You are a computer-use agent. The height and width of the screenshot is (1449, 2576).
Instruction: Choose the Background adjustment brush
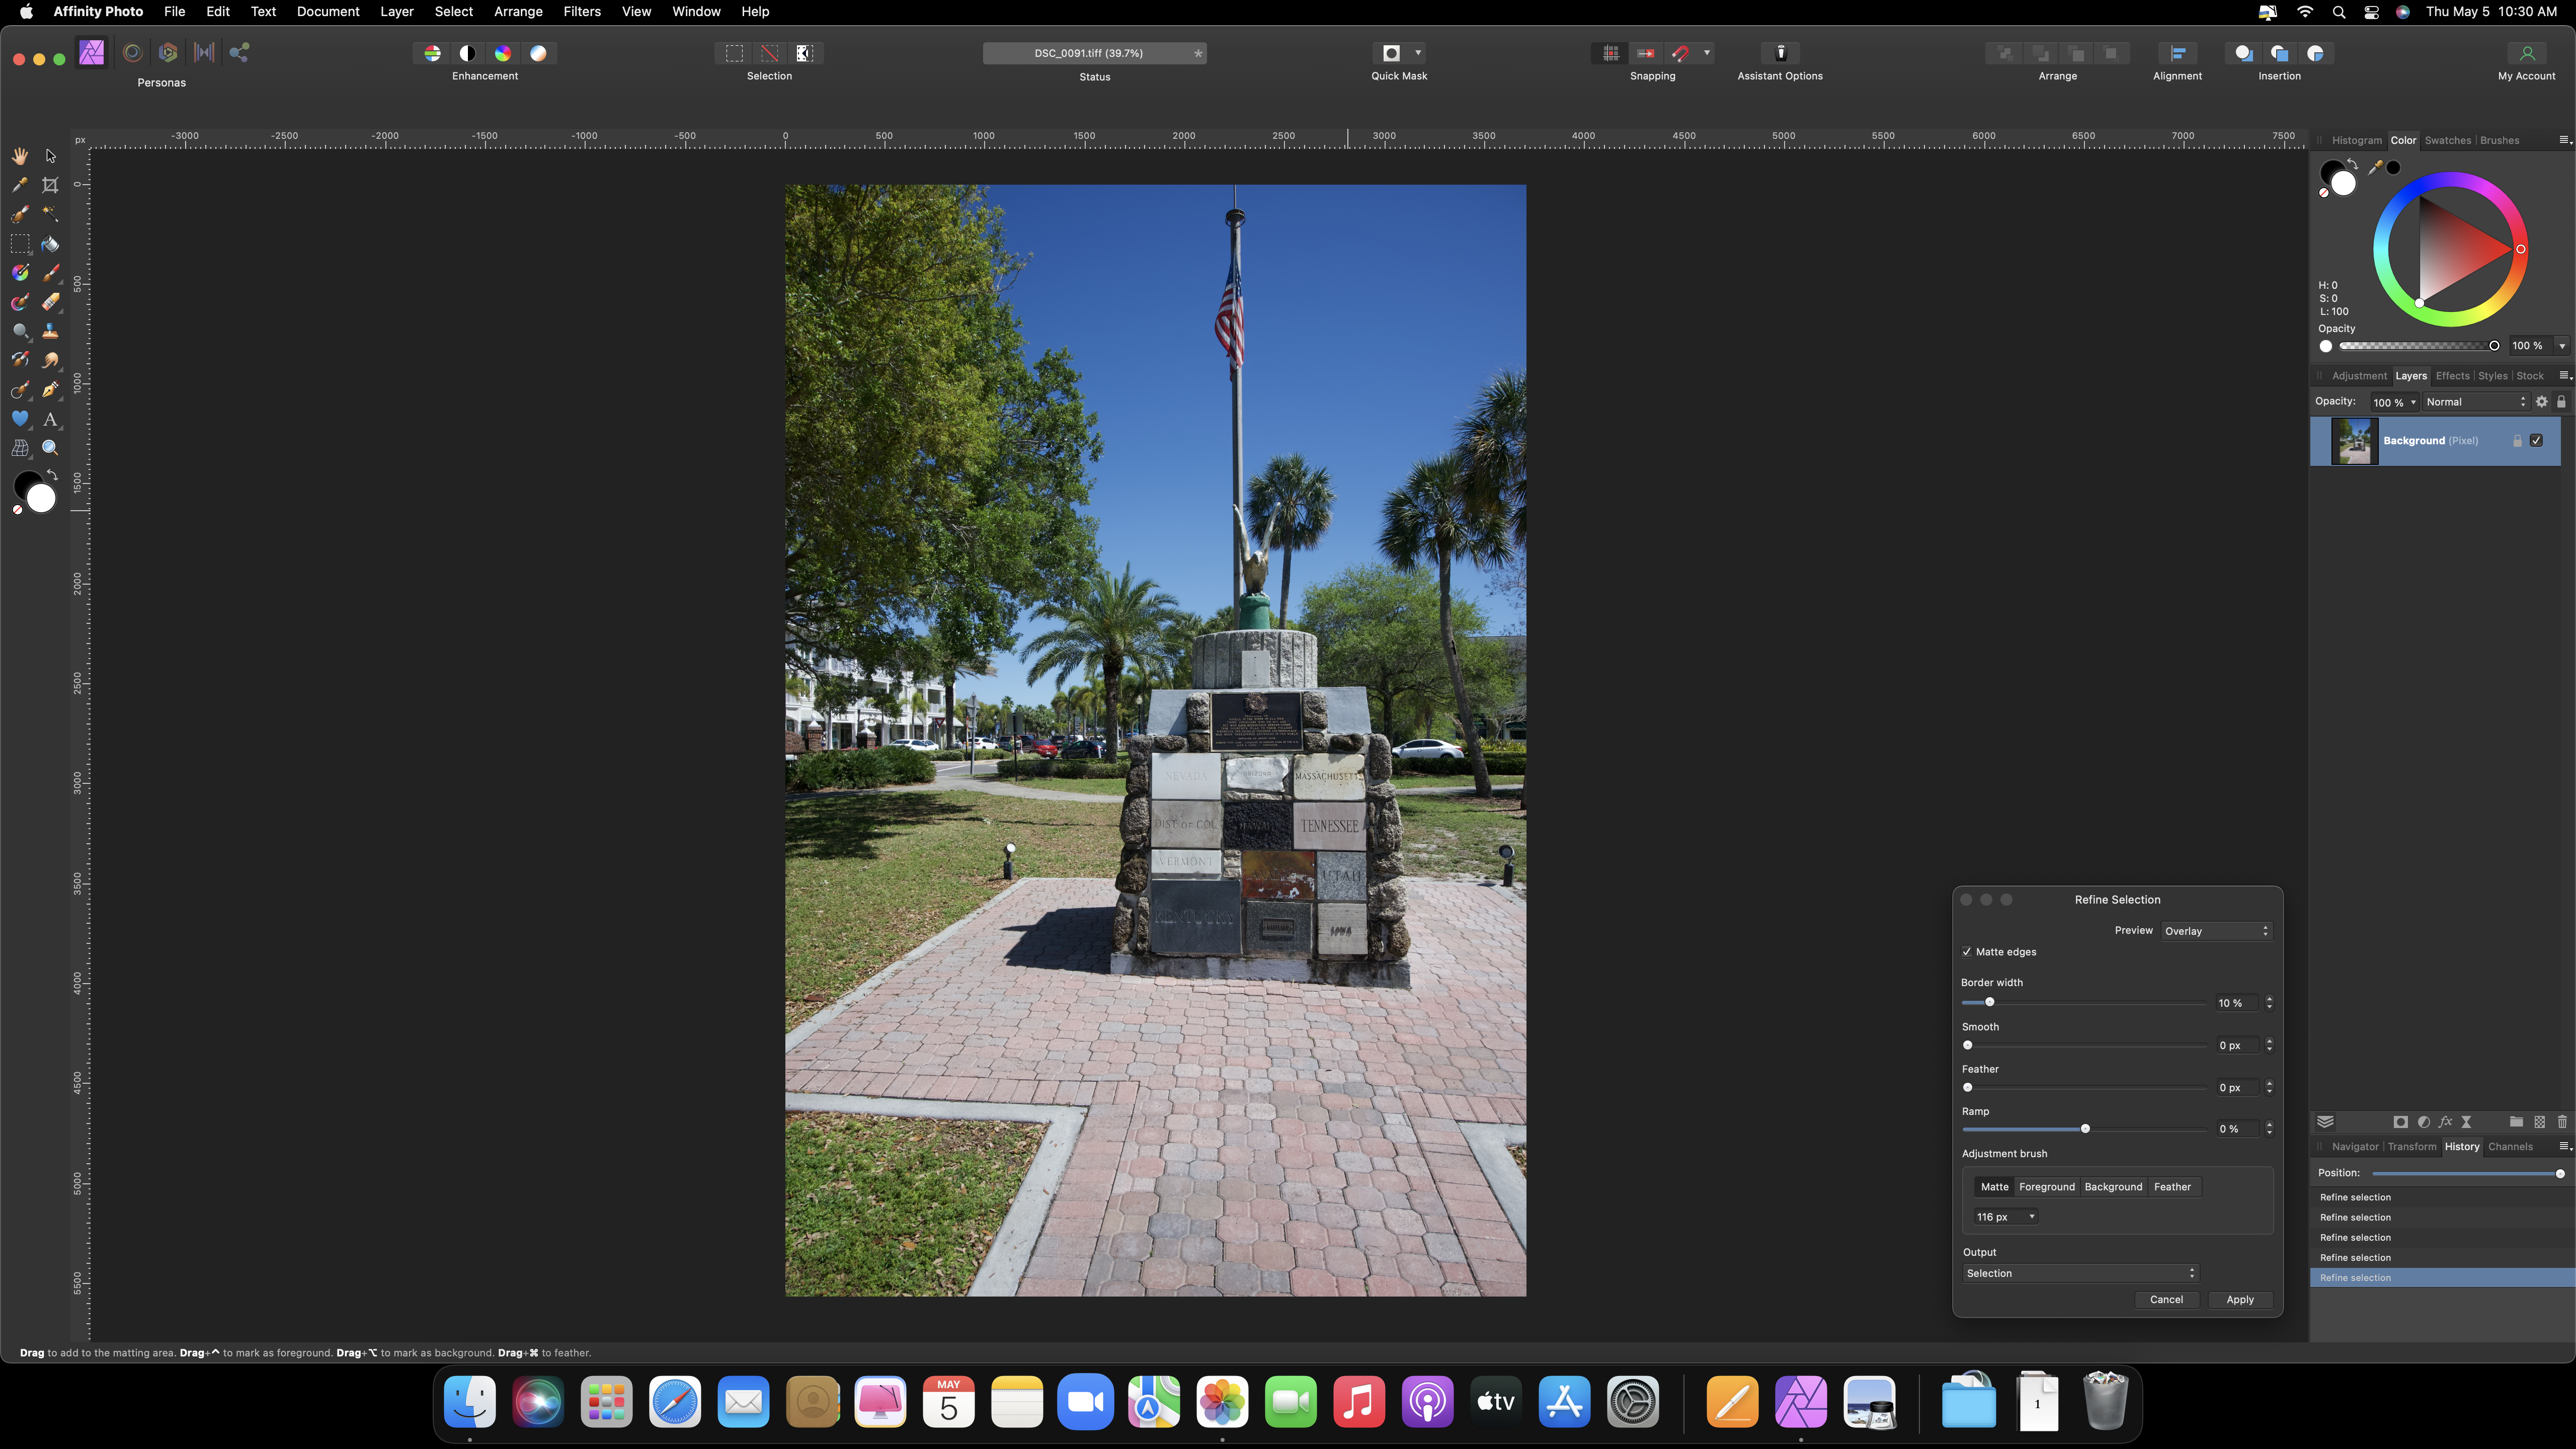[x=2113, y=1187]
